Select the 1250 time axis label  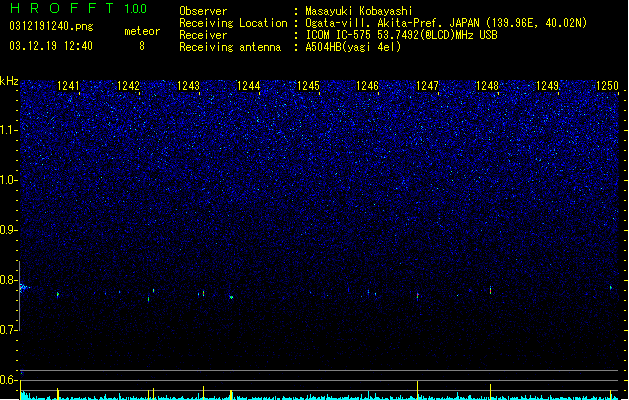[607, 86]
